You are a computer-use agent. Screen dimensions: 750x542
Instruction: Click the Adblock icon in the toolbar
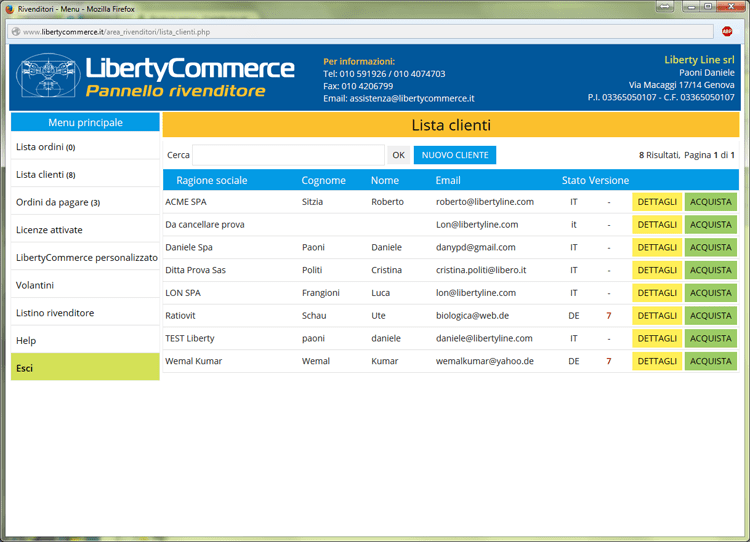click(727, 32)
